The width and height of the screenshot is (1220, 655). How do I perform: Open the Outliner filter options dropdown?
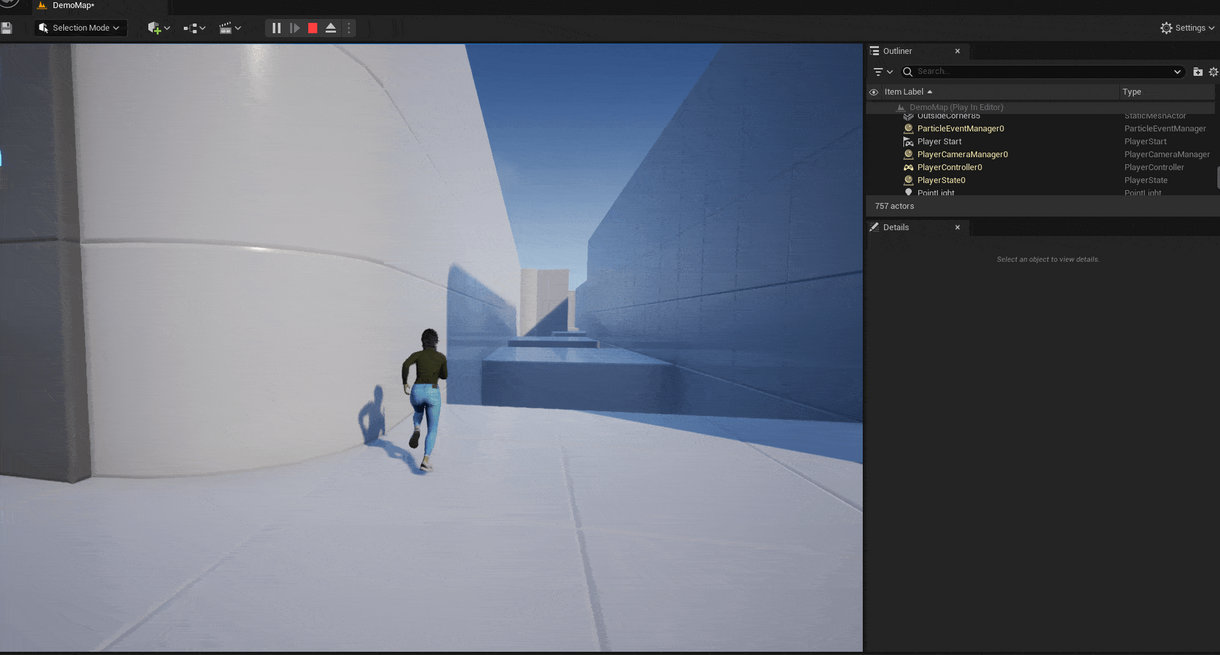883,72
